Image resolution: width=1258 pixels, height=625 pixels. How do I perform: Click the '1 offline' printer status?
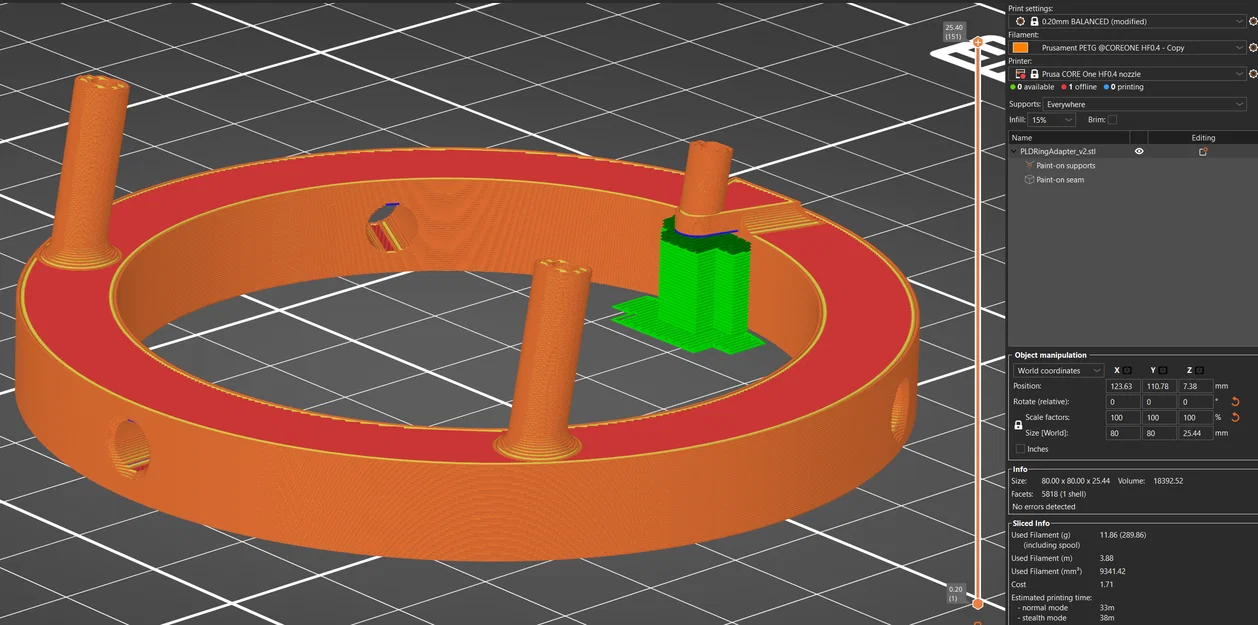pos(1079,87)
